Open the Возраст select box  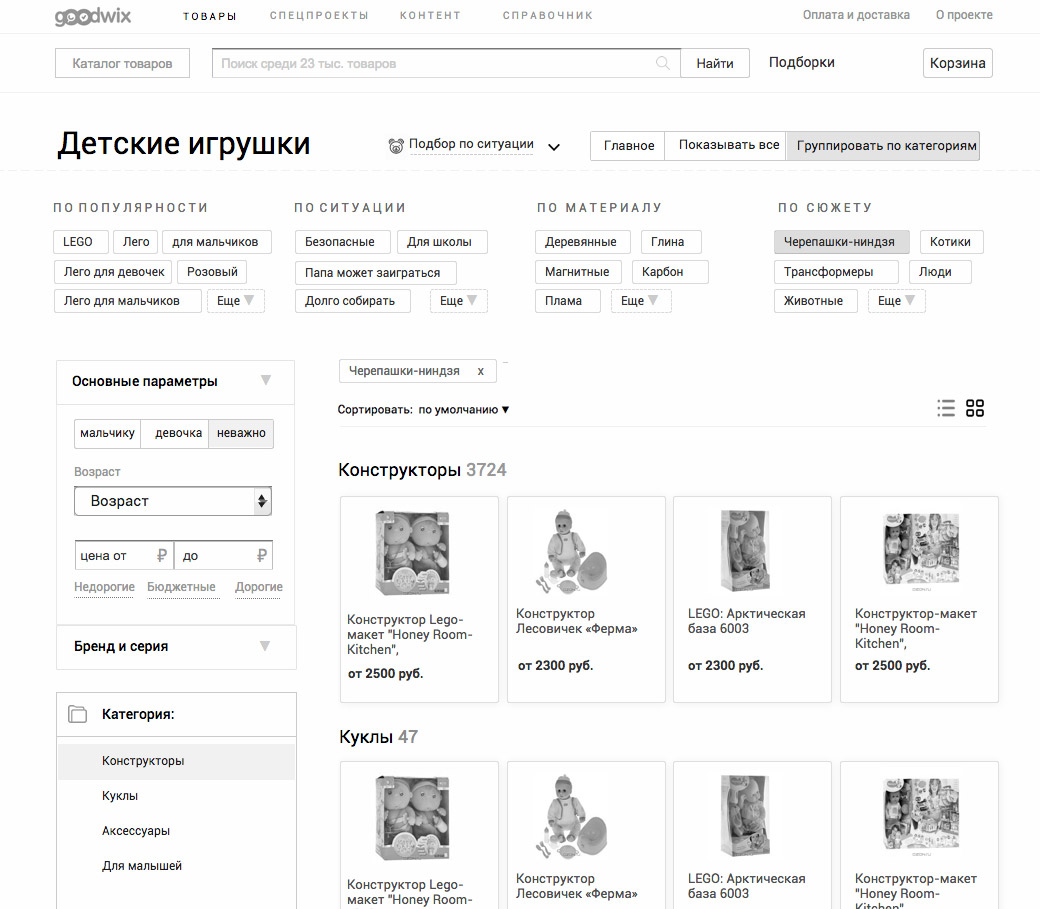(x=173, y=501)
